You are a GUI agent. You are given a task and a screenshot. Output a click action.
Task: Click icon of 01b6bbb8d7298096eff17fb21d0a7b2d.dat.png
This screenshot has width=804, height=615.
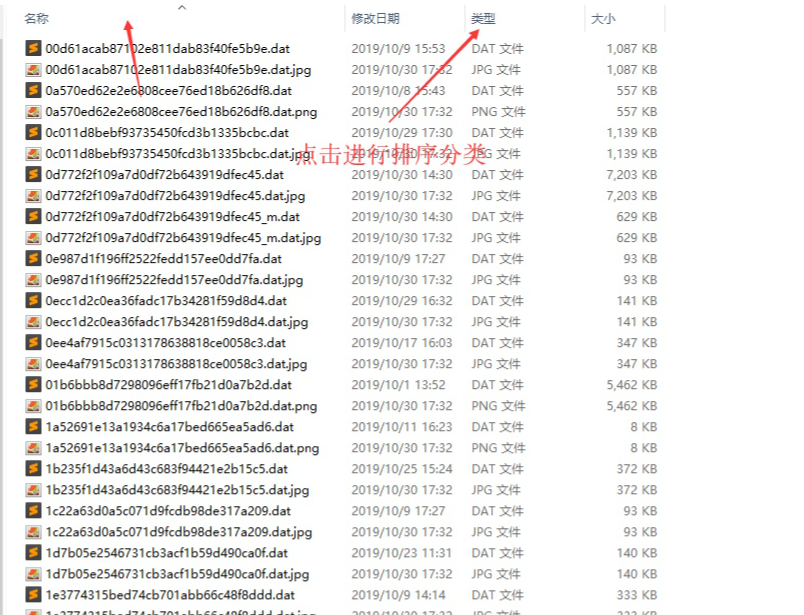tap(33, 406)
